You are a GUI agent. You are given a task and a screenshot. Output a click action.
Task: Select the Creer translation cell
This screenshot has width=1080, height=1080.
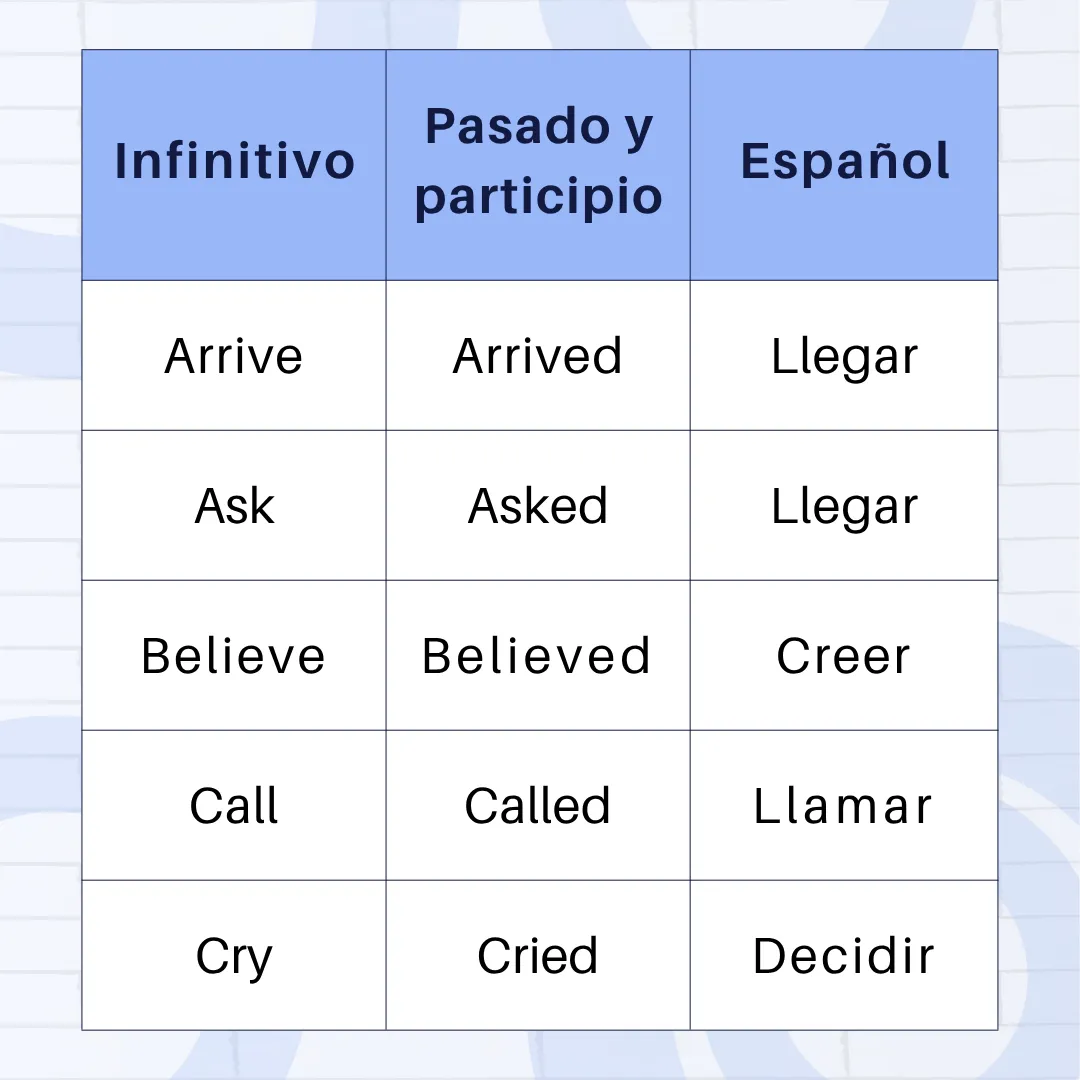(844, 656)
